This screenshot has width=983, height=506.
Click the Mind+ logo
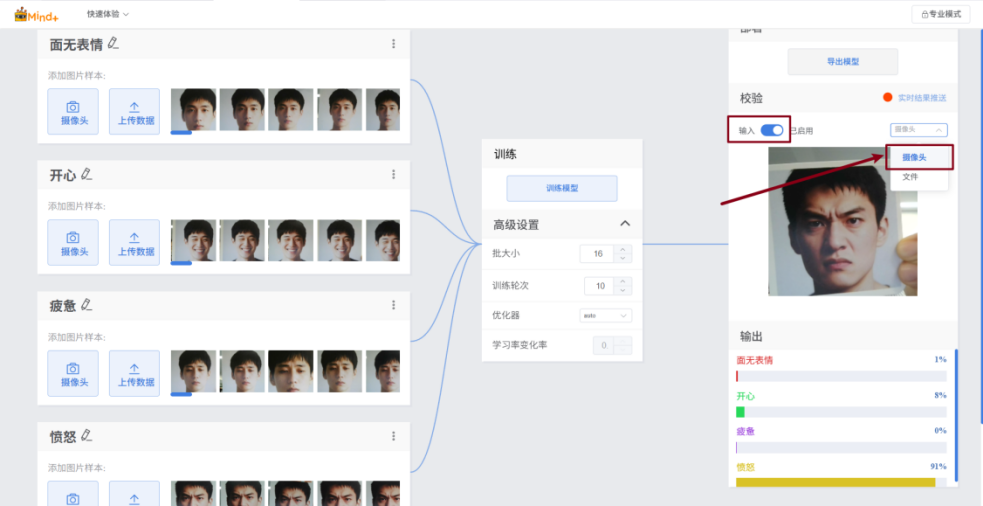(37, 14)
